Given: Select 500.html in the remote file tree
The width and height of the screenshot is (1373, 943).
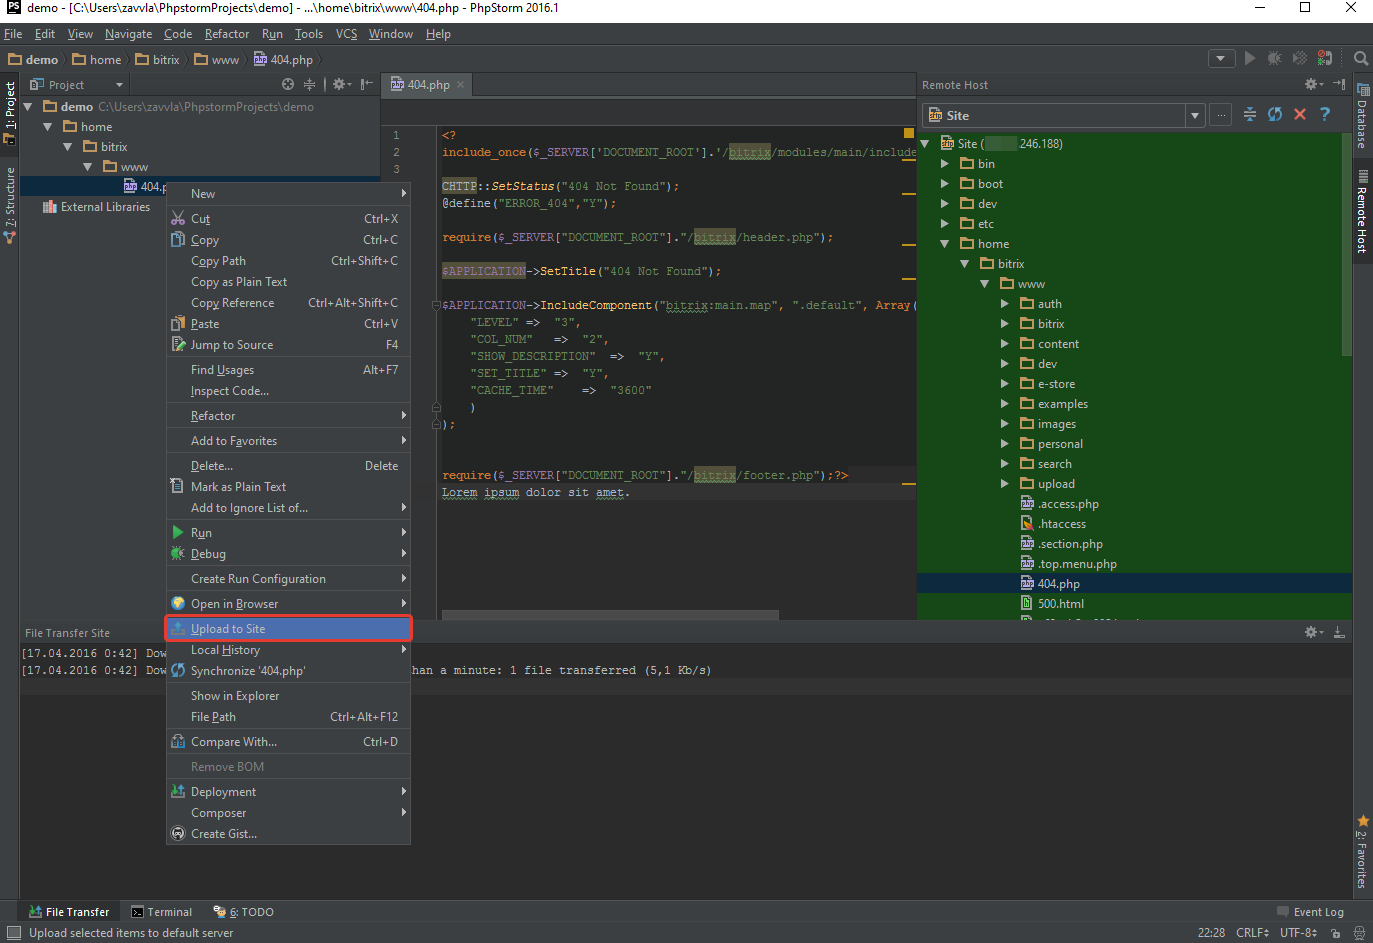Looking at the screenshot, I should click(x=1060, y=604).
